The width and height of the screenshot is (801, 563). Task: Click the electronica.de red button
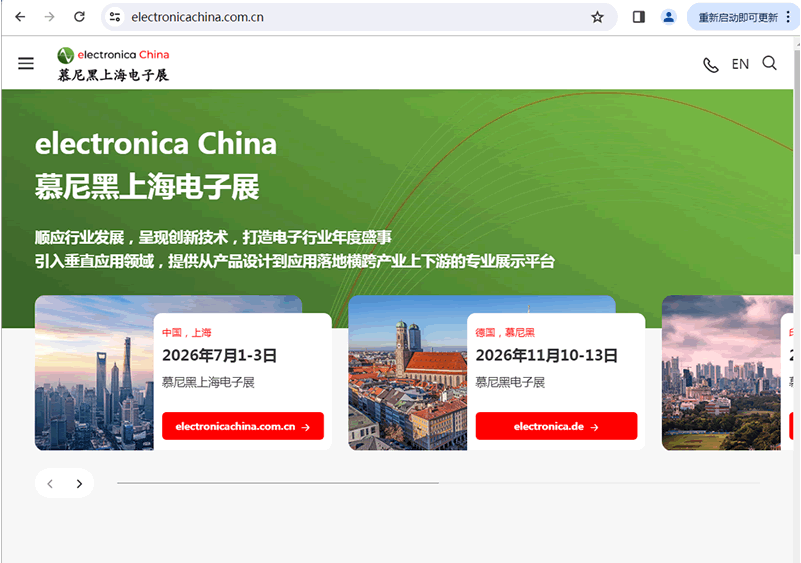(x=556, y=426)
